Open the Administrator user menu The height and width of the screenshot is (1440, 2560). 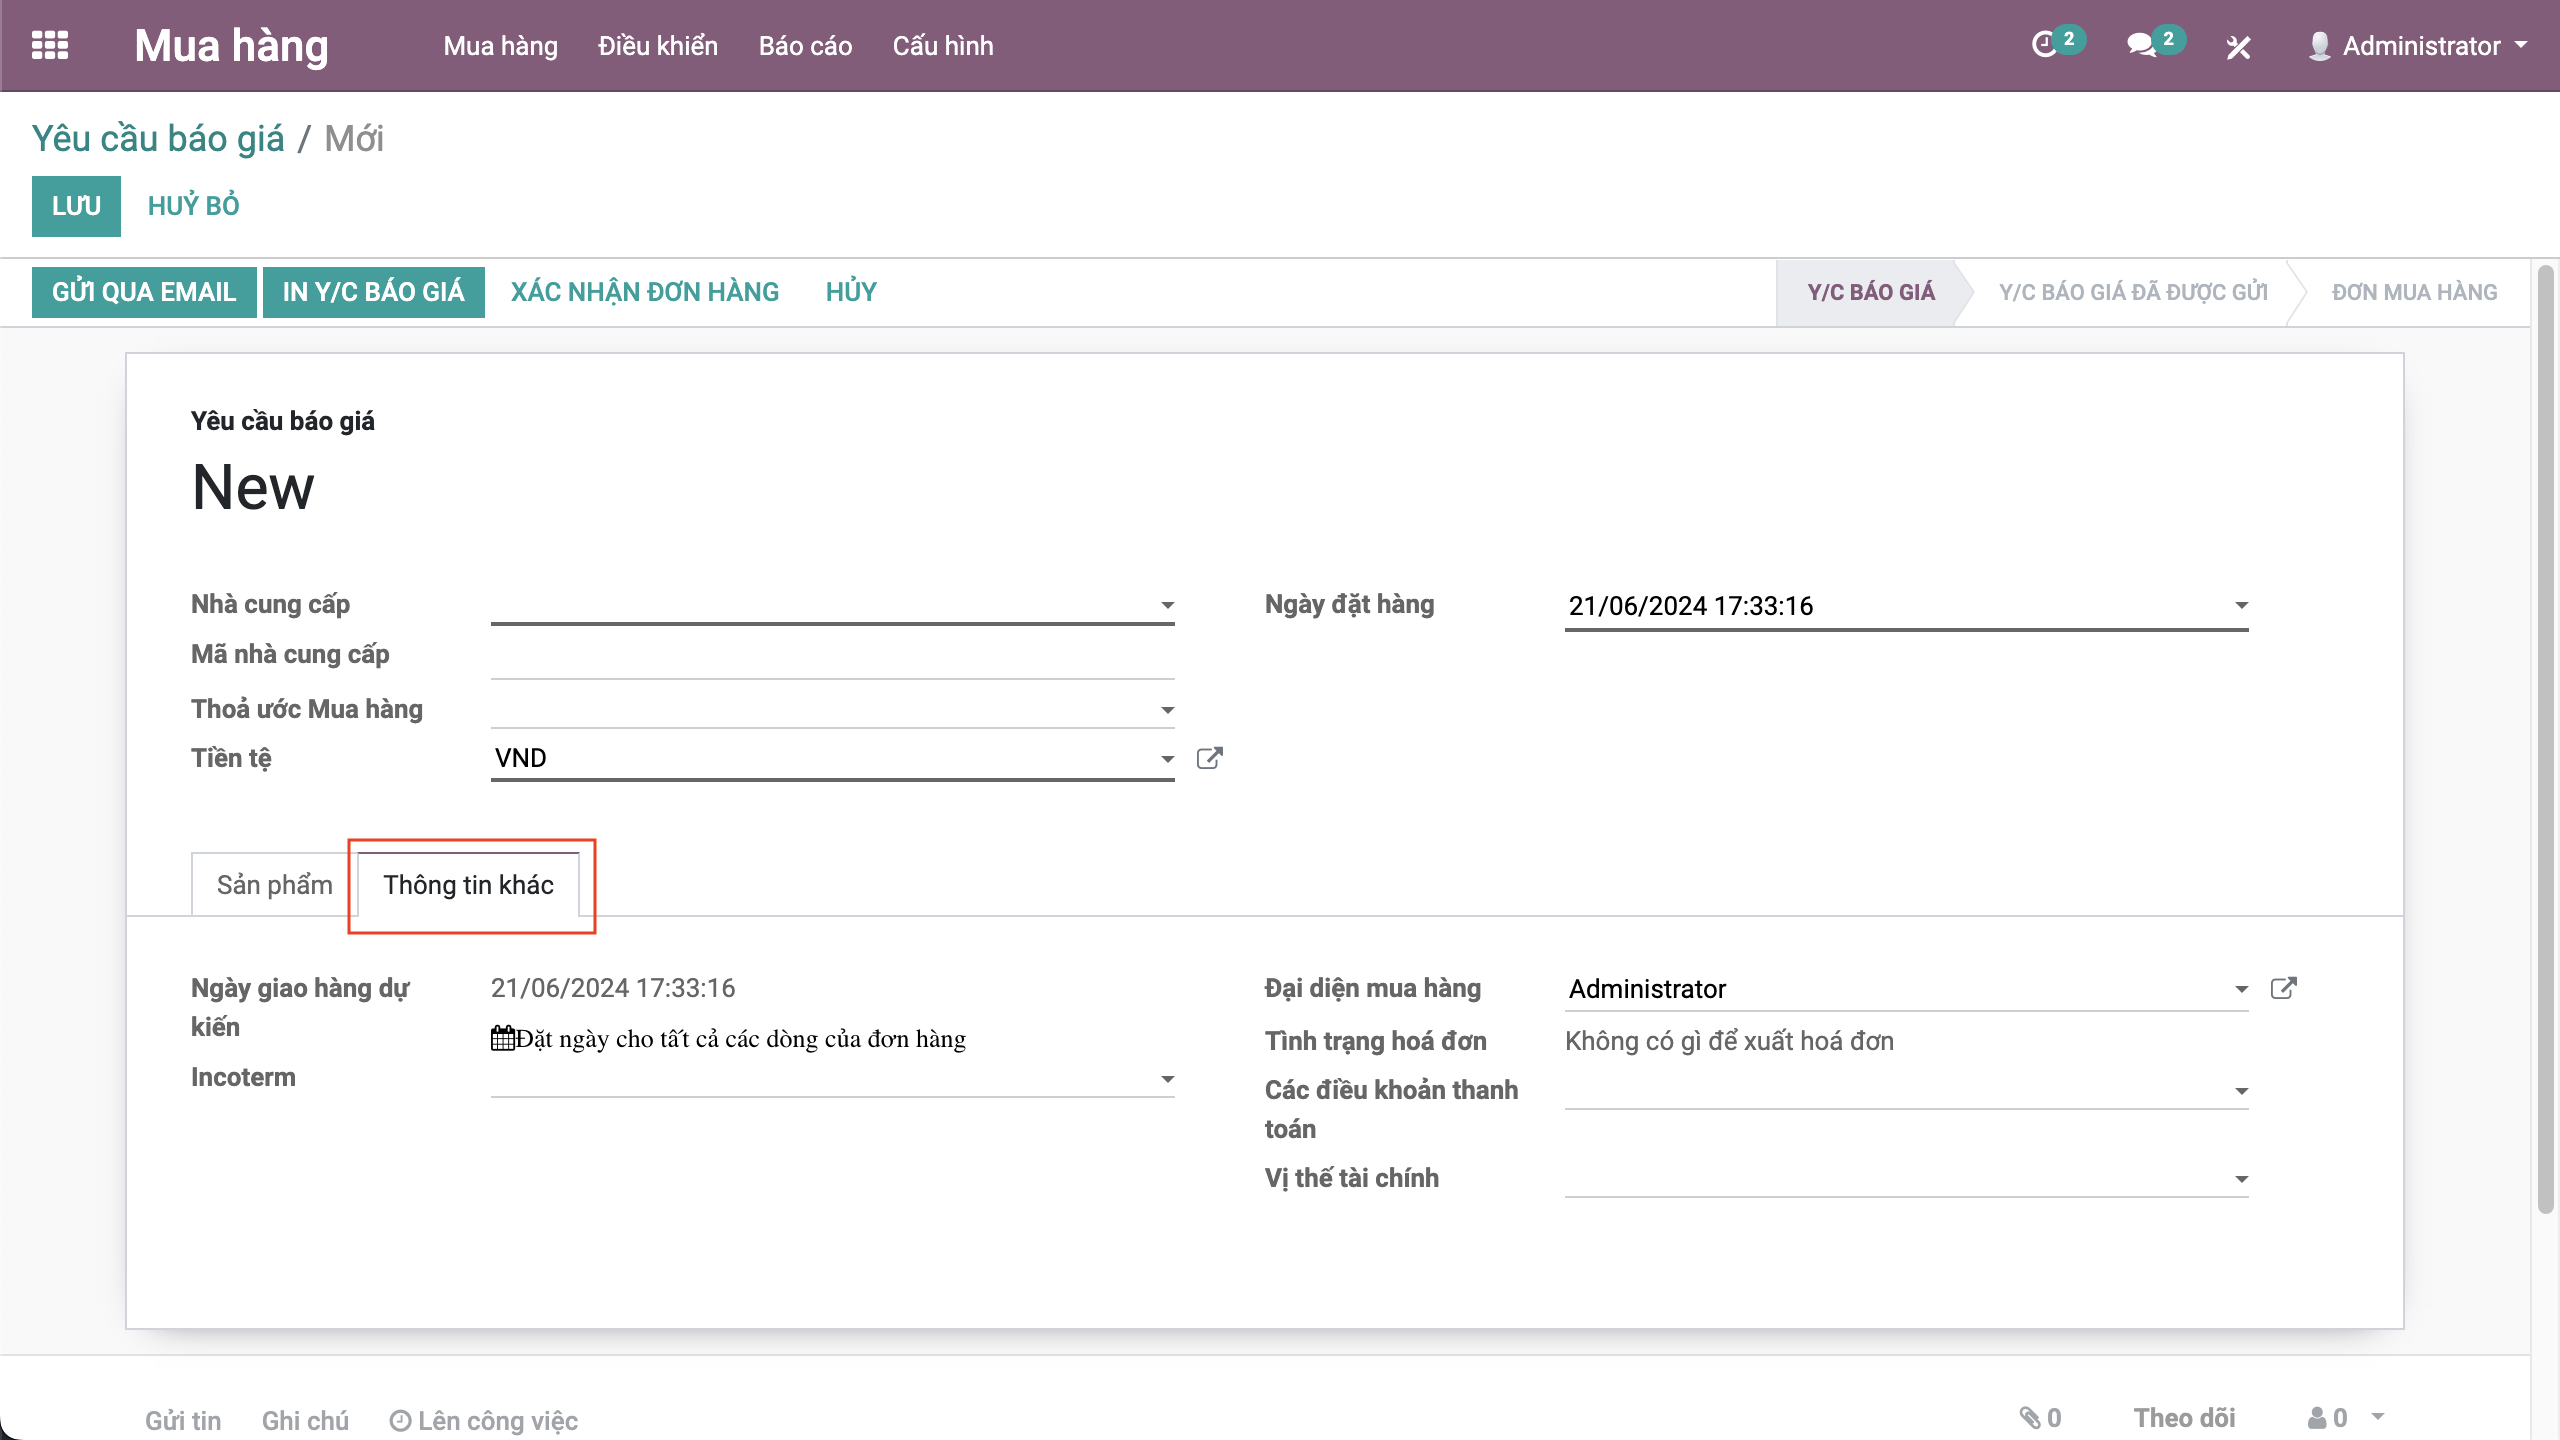pyautogui.click(x=2421, y=46)
